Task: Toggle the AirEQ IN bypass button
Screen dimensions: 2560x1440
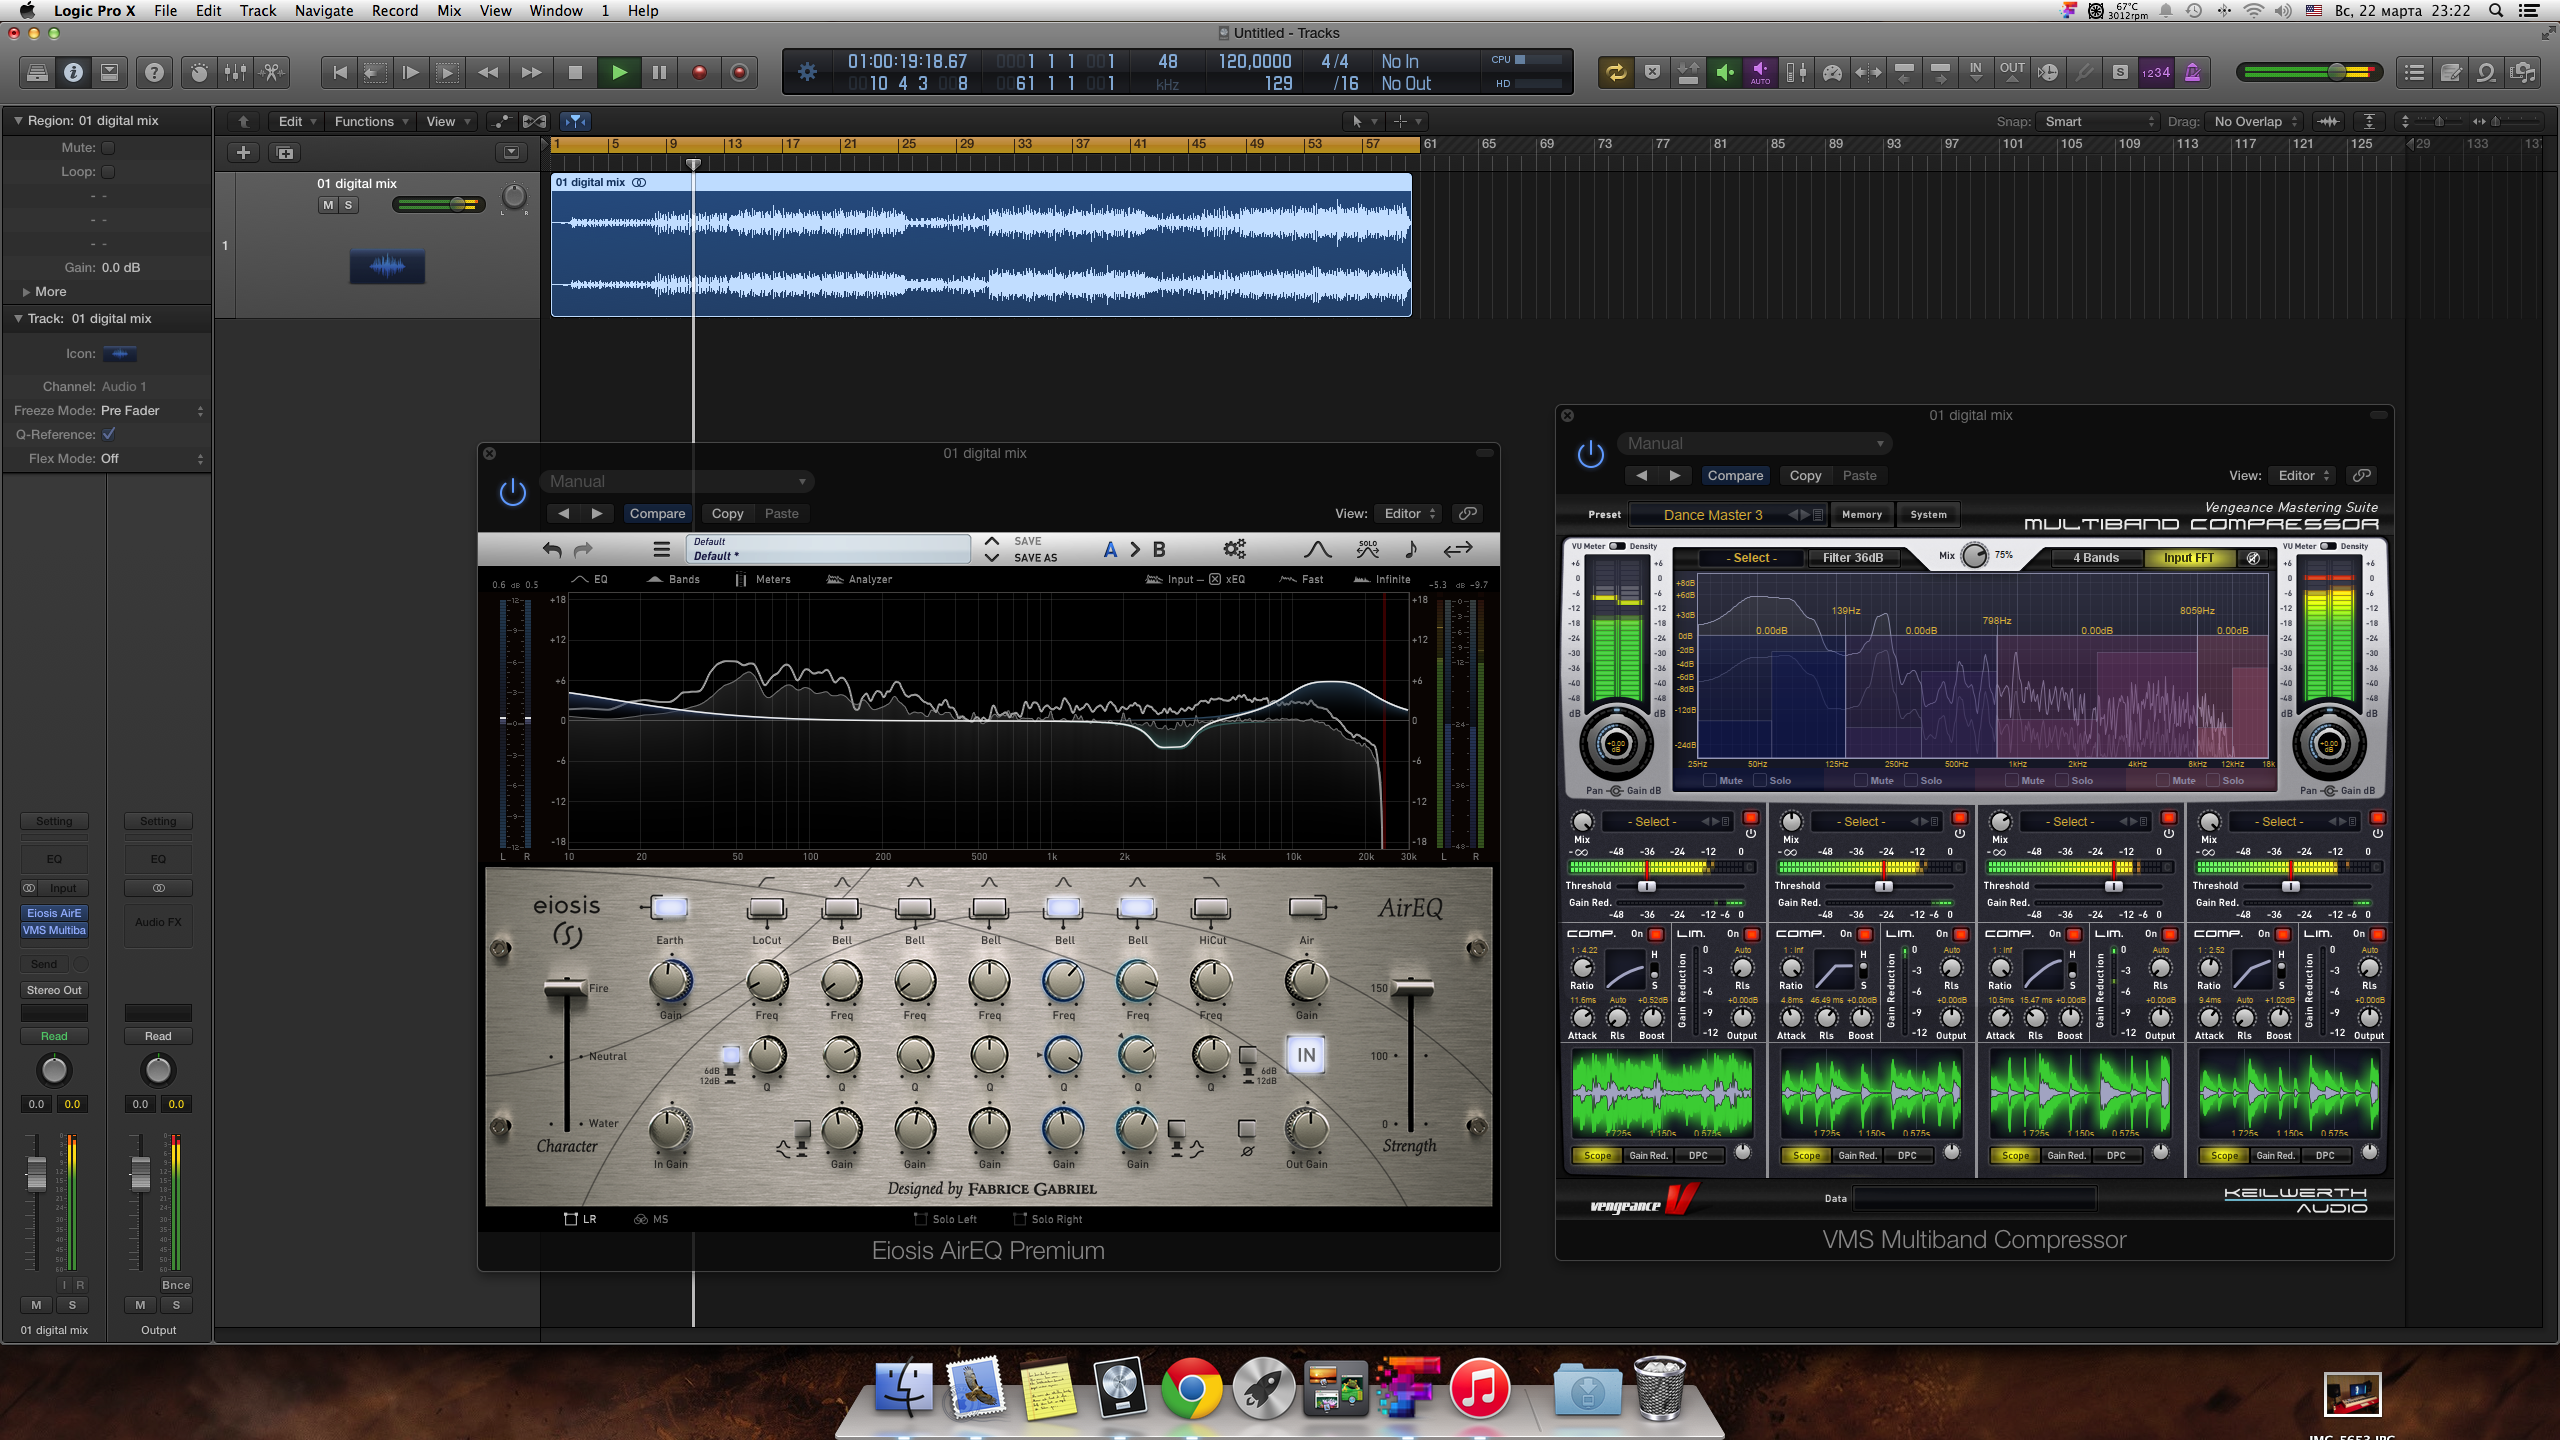Action: pyautogui.click(x=1306, y=1055)
